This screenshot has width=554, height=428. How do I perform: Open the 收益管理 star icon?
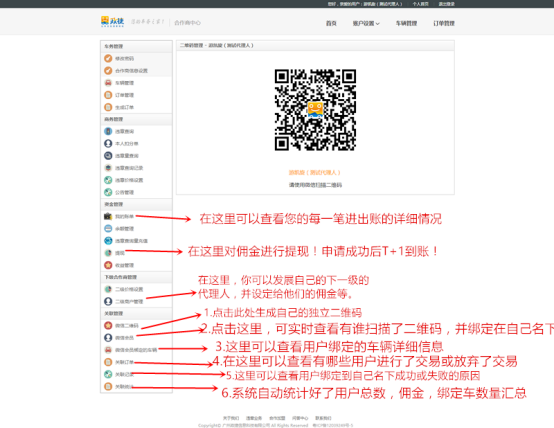(108, 265)
